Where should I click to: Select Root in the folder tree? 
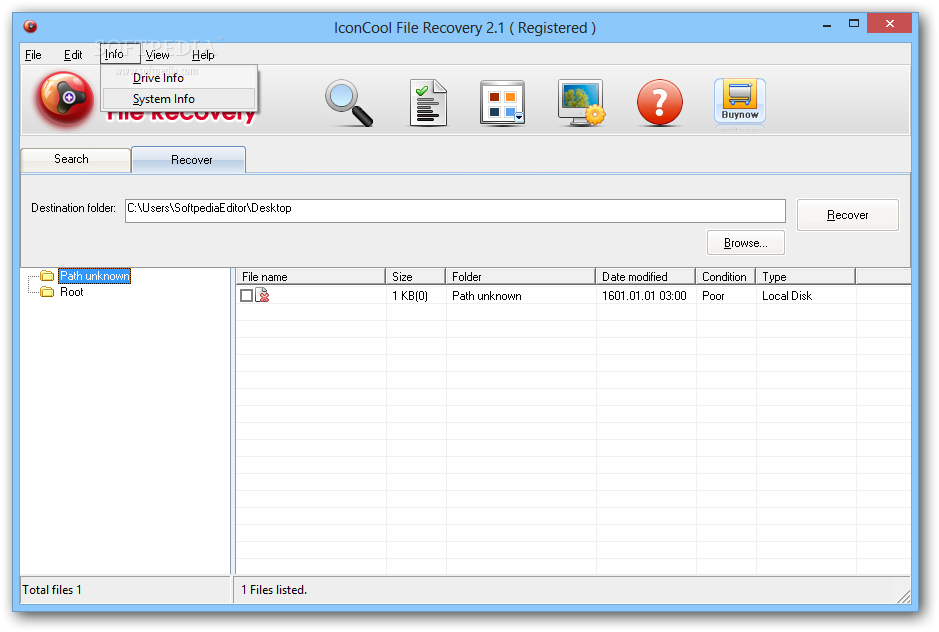72,292
